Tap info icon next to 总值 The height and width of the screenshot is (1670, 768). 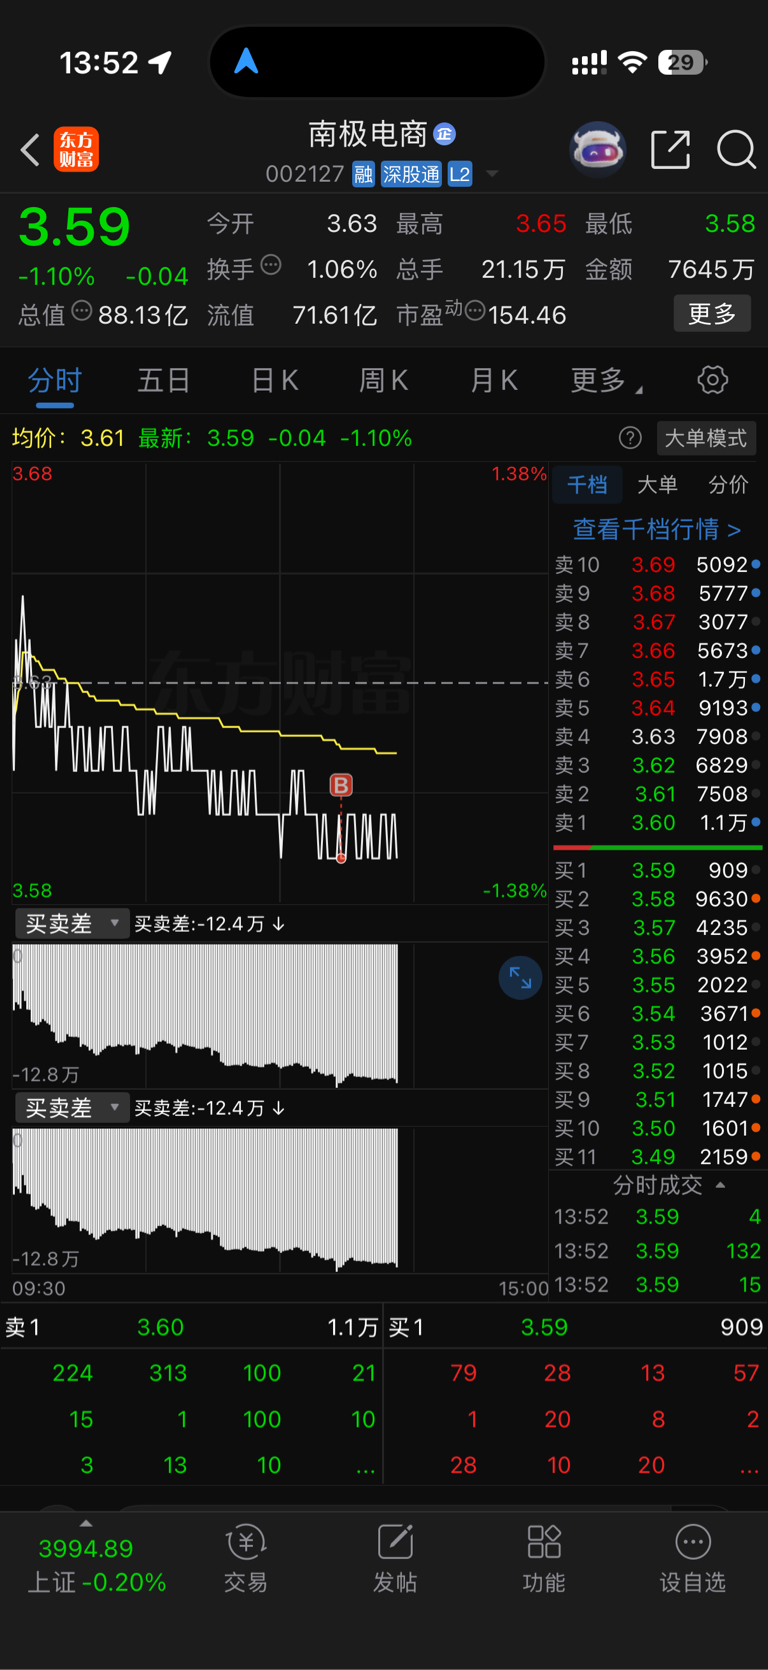(x=82, y=311)
